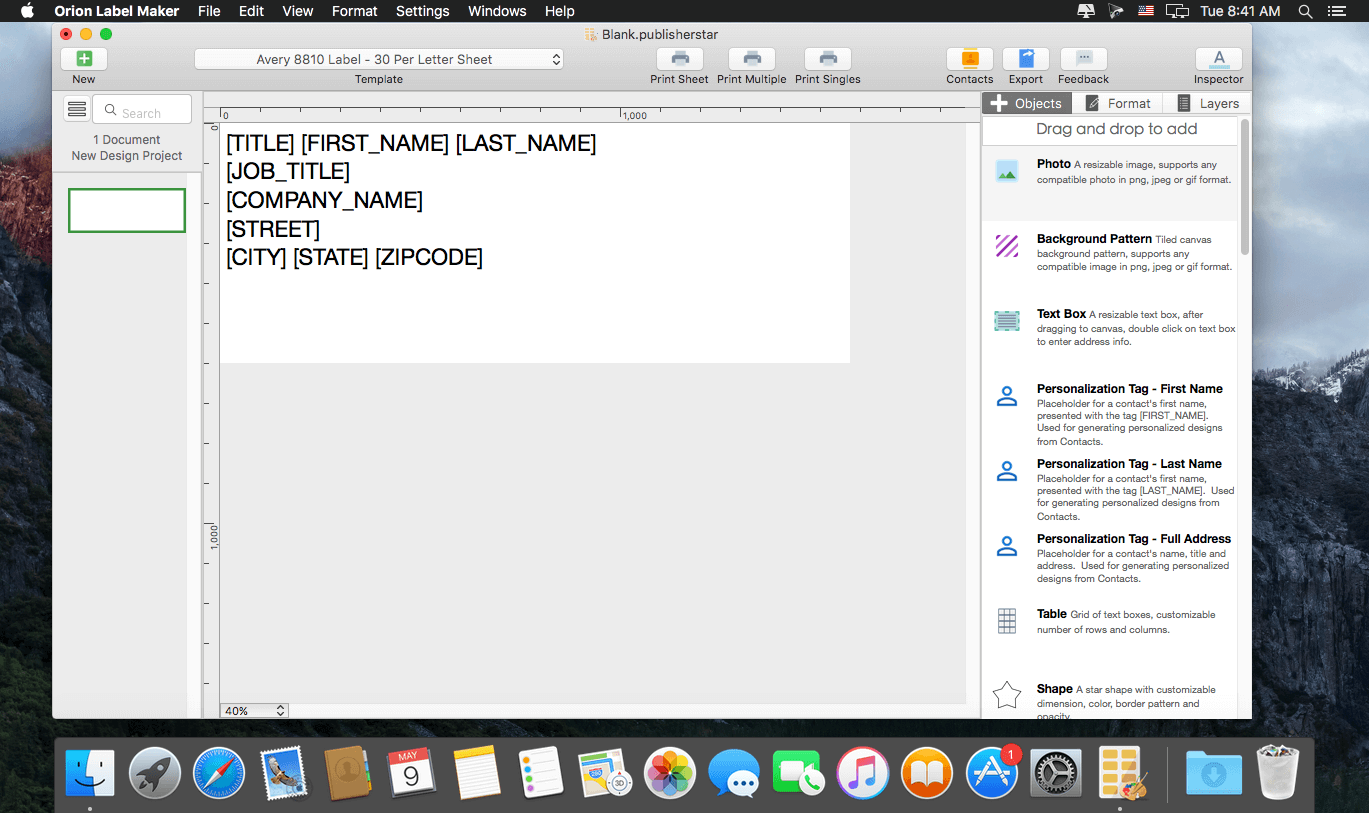The height and width of the screenshot is (813, 1369).
Task: Open Orion Label Maker icon in the Dock
Action: pyautogui.click(x=1120, y=773)
